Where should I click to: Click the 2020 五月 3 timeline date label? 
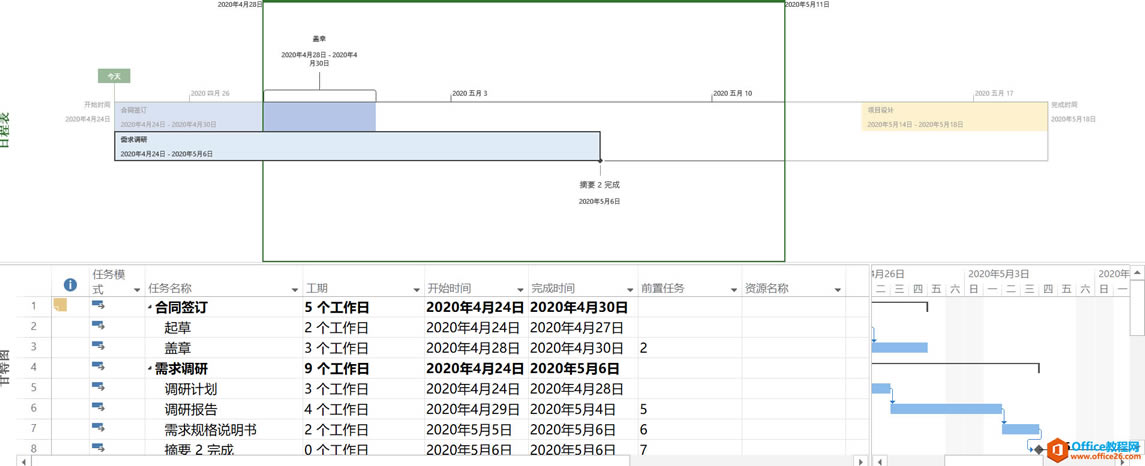(470, 93)
